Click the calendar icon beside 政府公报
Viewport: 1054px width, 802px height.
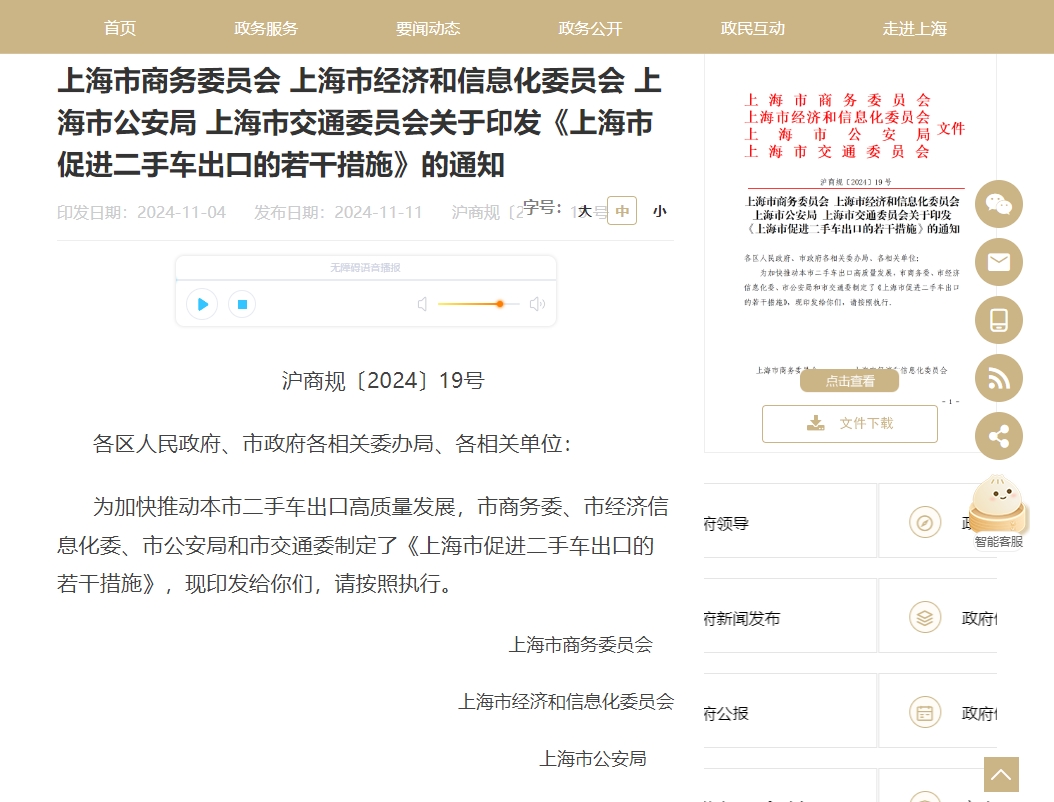click(924, 712)
